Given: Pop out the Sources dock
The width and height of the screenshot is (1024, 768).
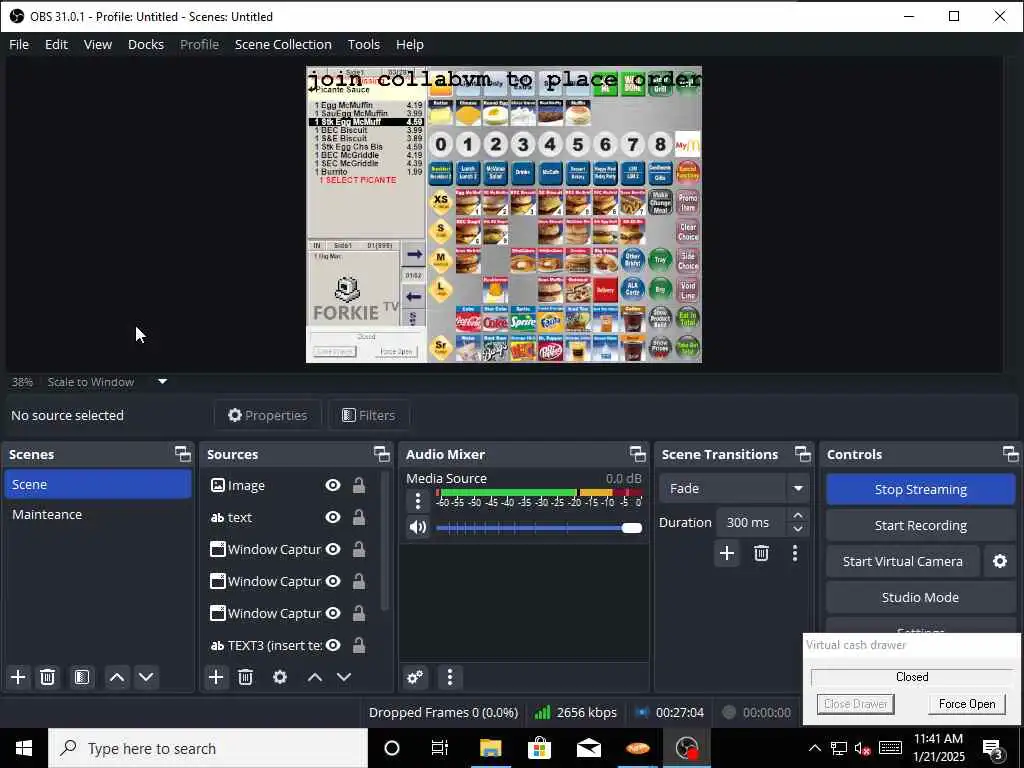Looking at the screenshot, I should [x=381, y=454].
